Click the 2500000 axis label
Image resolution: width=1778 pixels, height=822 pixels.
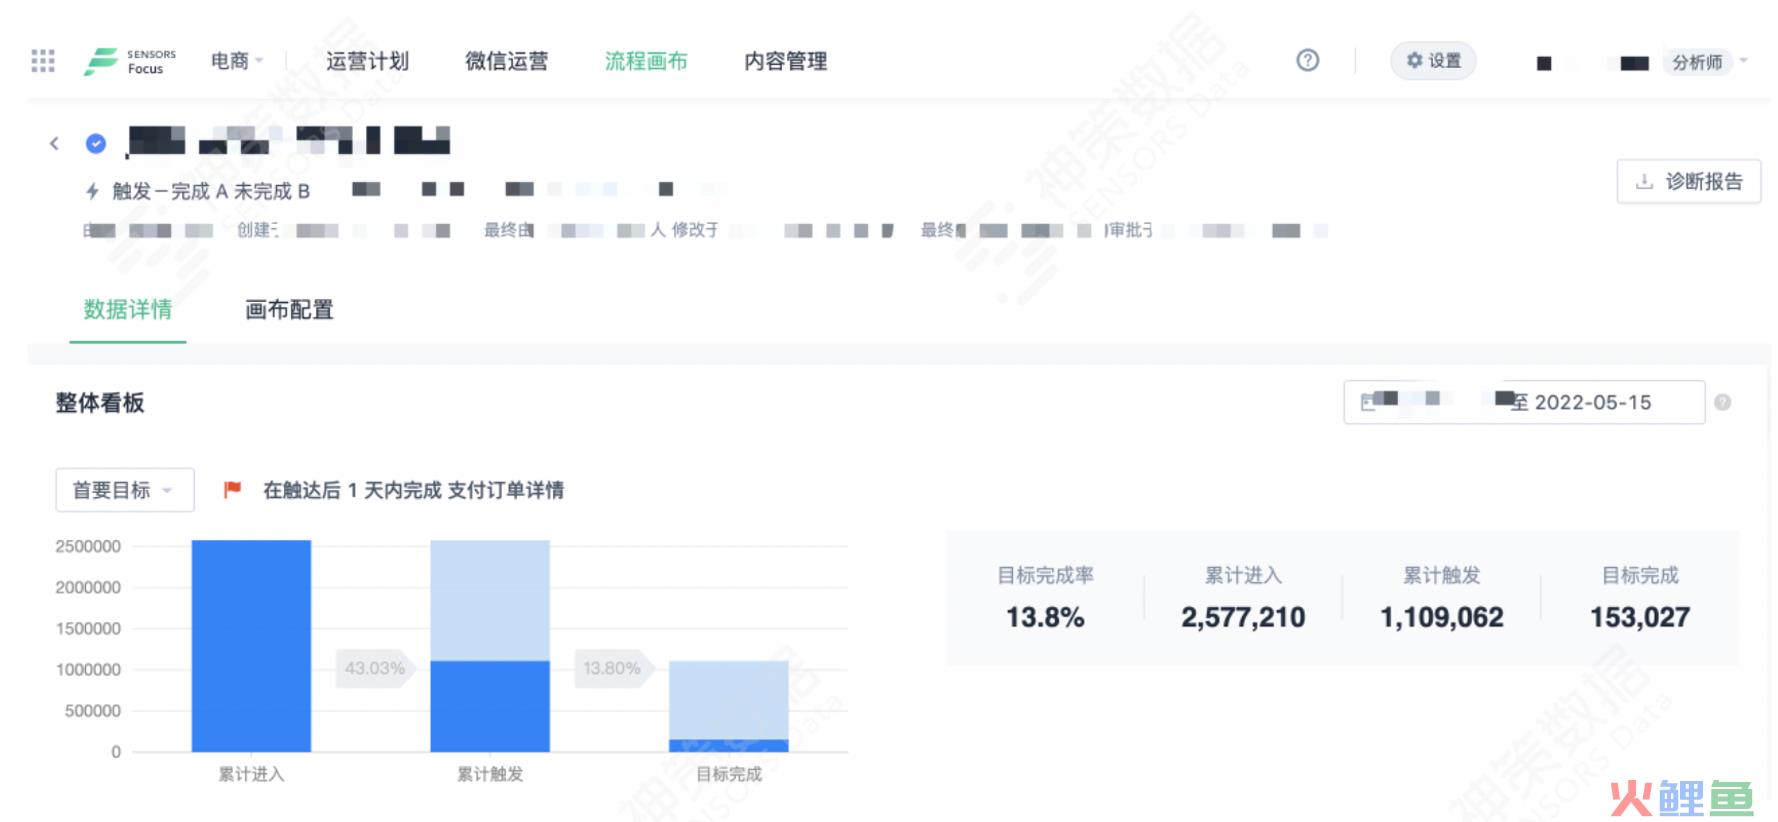click(88, 546)
